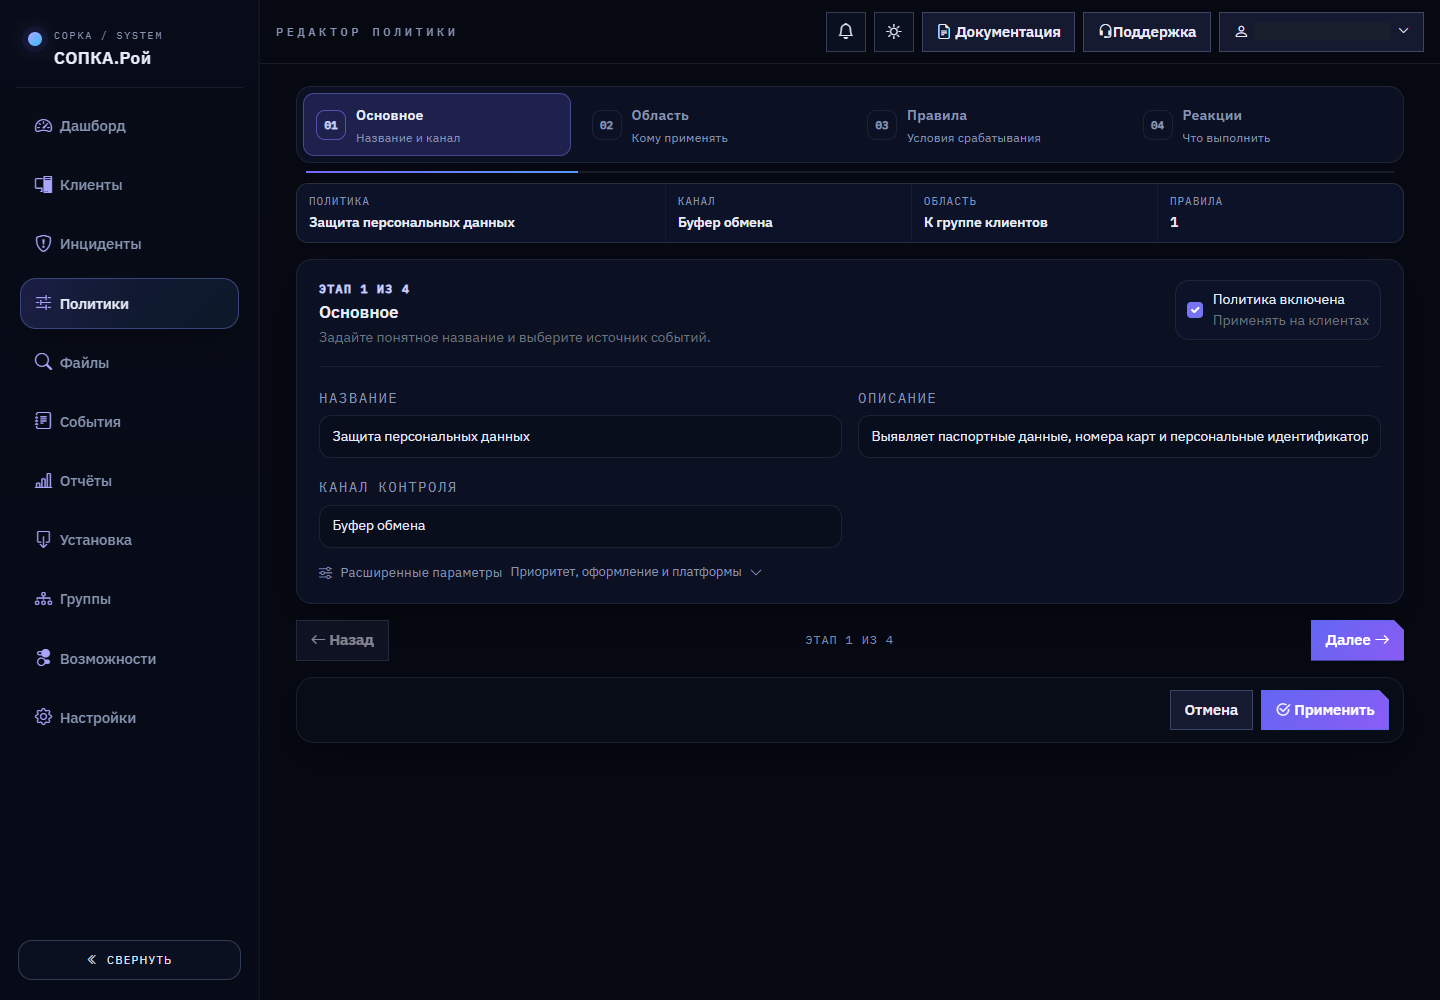Click the Клиенты devices icon
Image resolution: width=1440 pixels, height=1000 pixels.
point(43,185)
